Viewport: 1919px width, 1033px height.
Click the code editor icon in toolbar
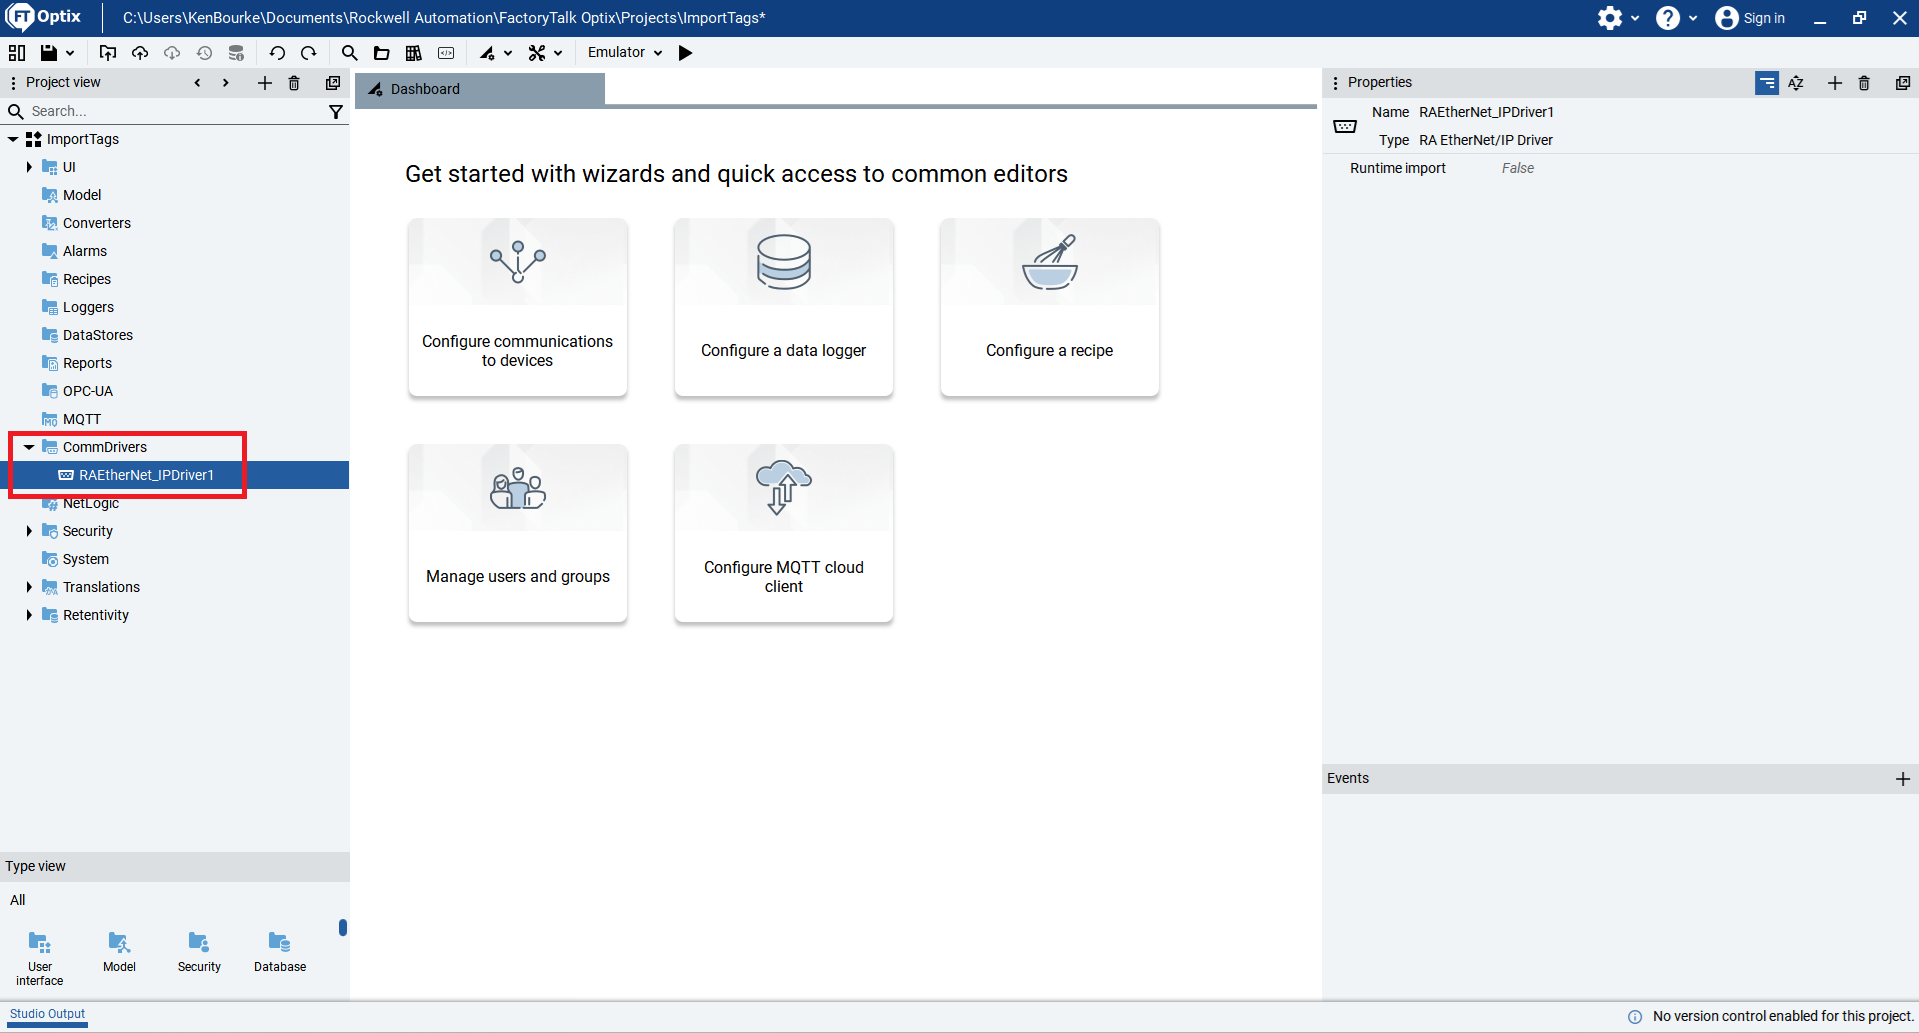[446, 53]
